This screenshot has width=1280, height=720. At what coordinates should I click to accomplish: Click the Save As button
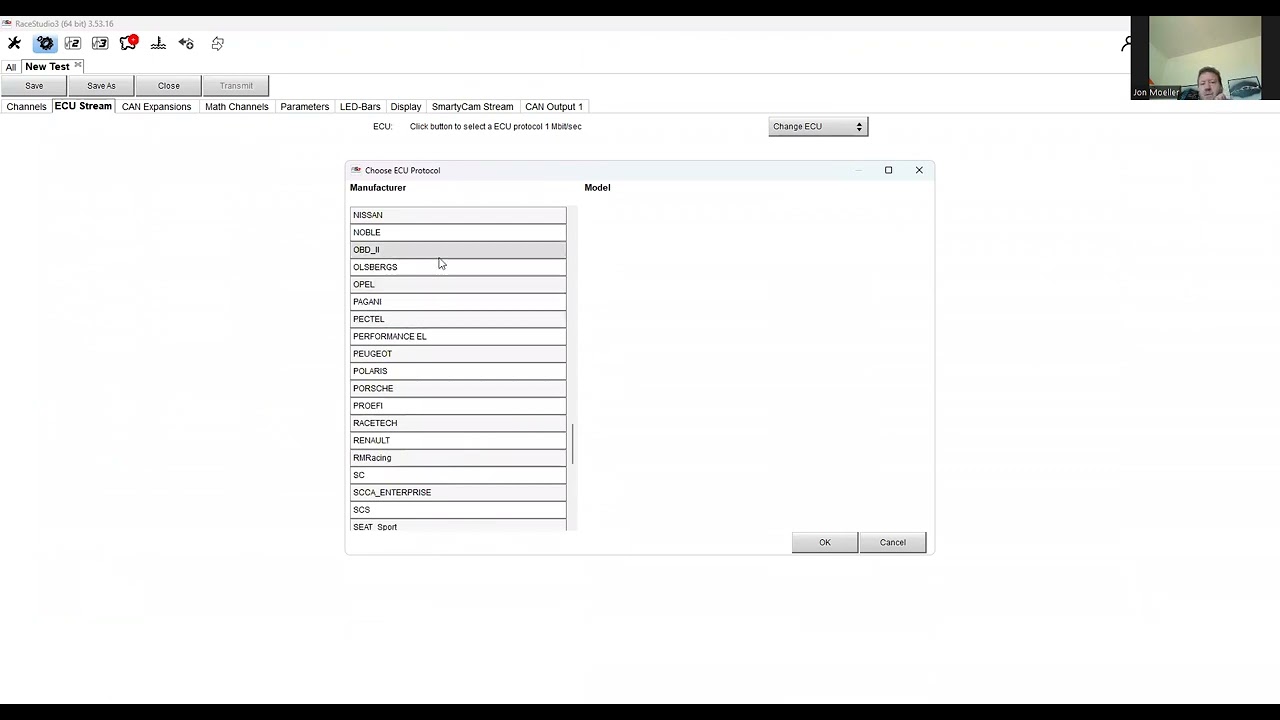tap(101, 86)
